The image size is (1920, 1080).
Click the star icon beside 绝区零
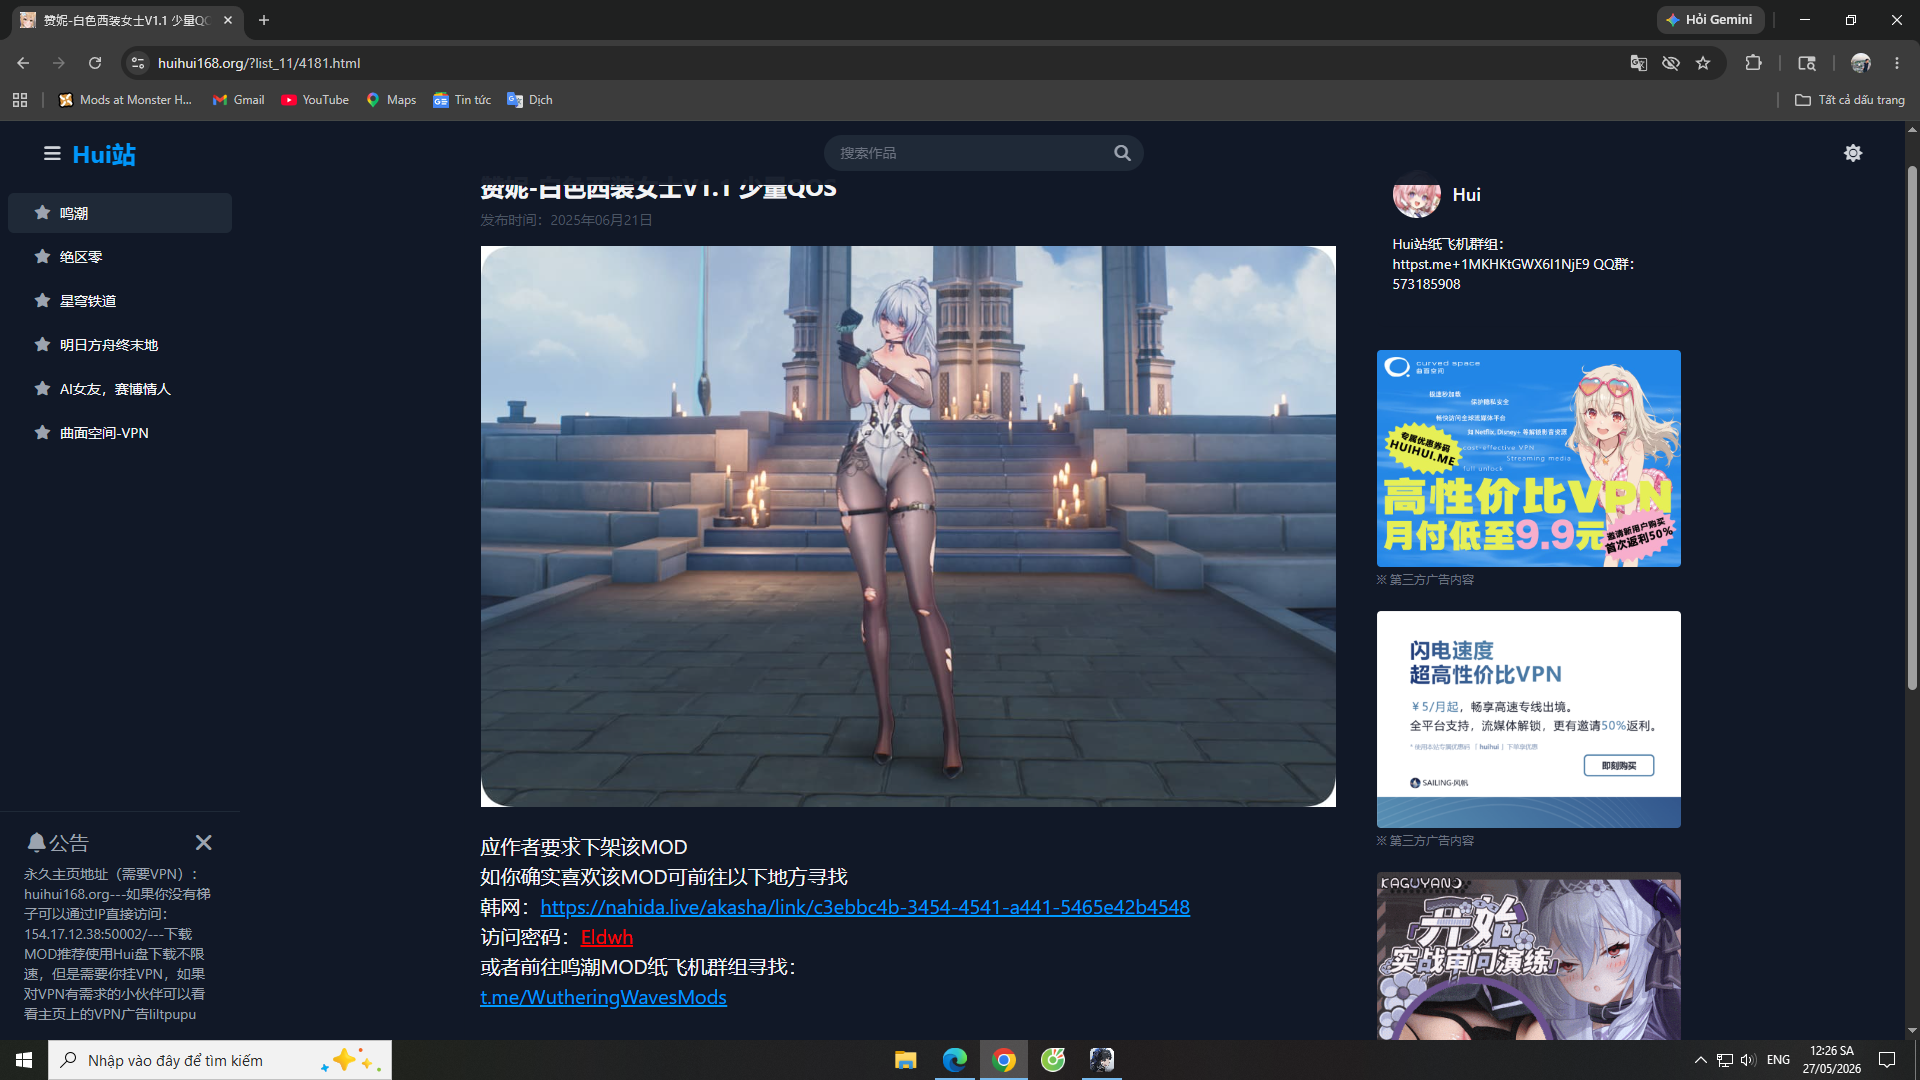pyautogui.click(x=42, y=256)
